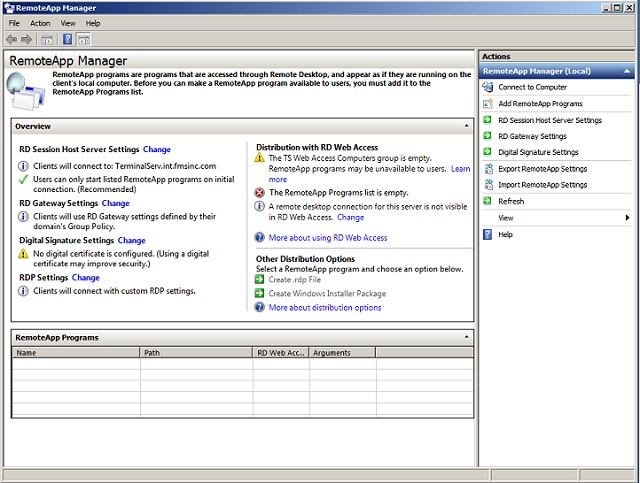Click the Add RemoteApp Programs icon
This screenshot has height=483, width=640.
click(488, 104)
